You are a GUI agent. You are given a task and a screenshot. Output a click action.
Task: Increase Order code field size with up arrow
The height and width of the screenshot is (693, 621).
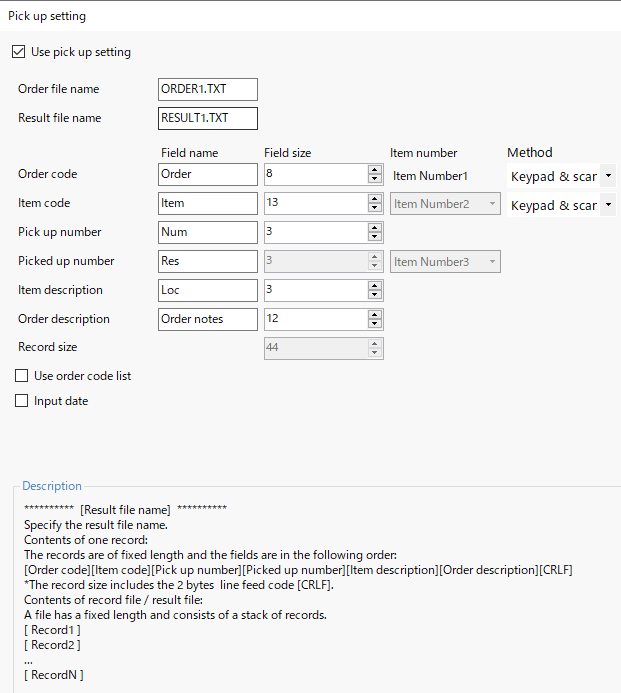[375, 170]
